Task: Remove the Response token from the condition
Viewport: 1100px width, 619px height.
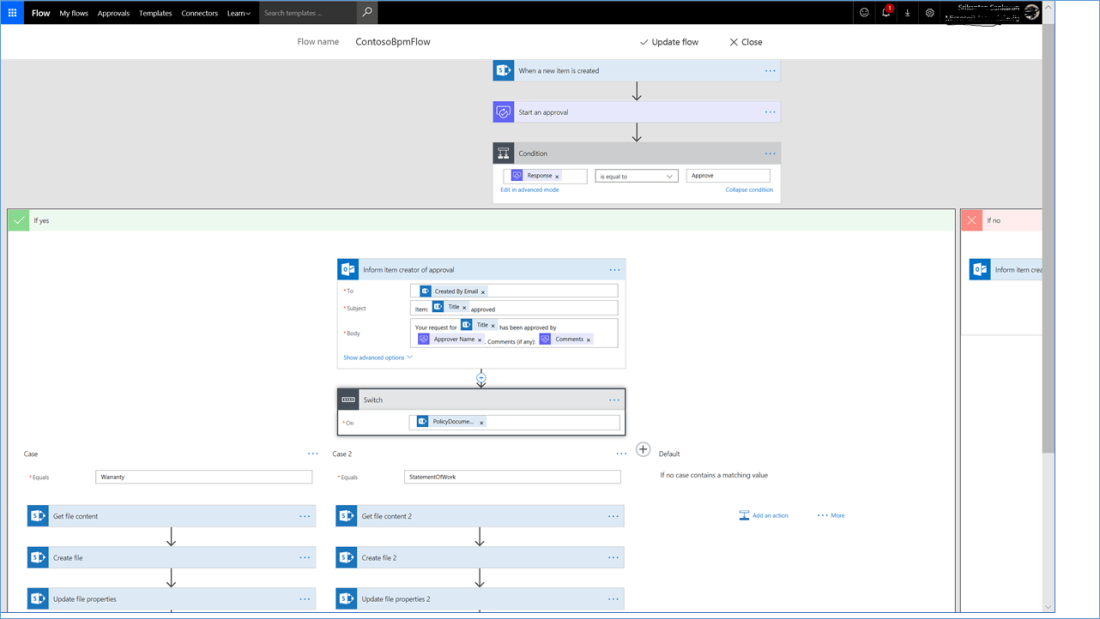Action: point(557,177)
